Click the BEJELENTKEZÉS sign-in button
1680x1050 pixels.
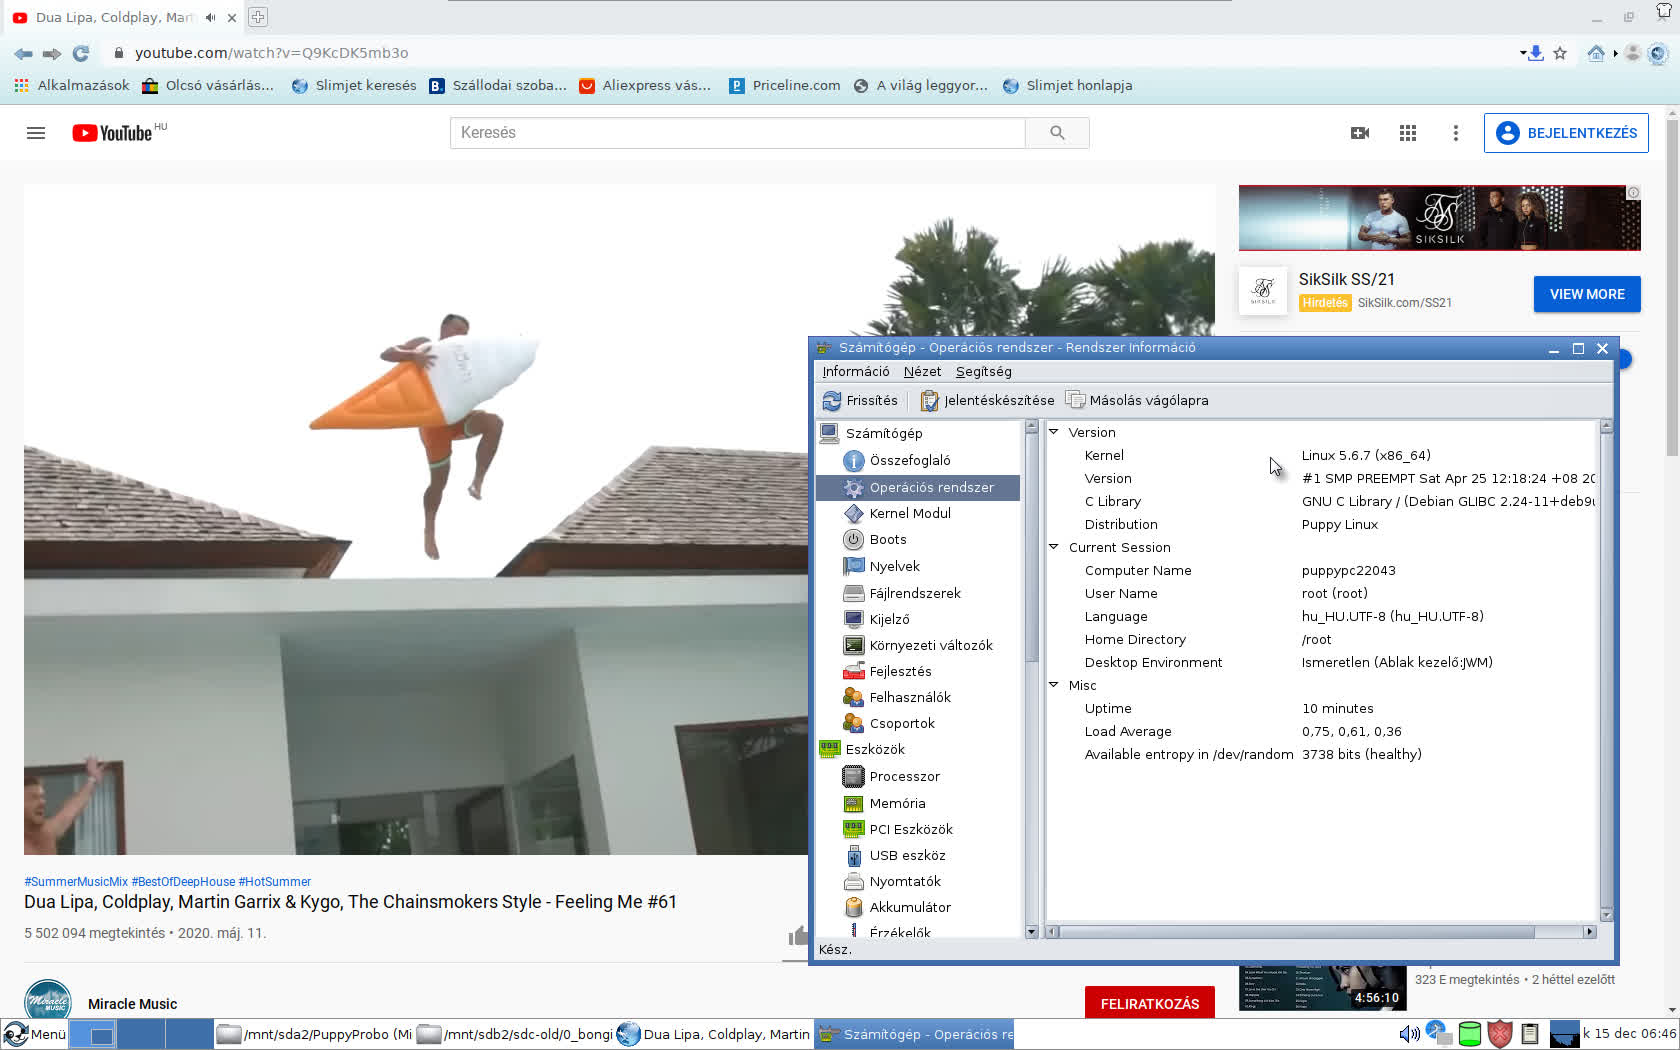[1566, 133]
